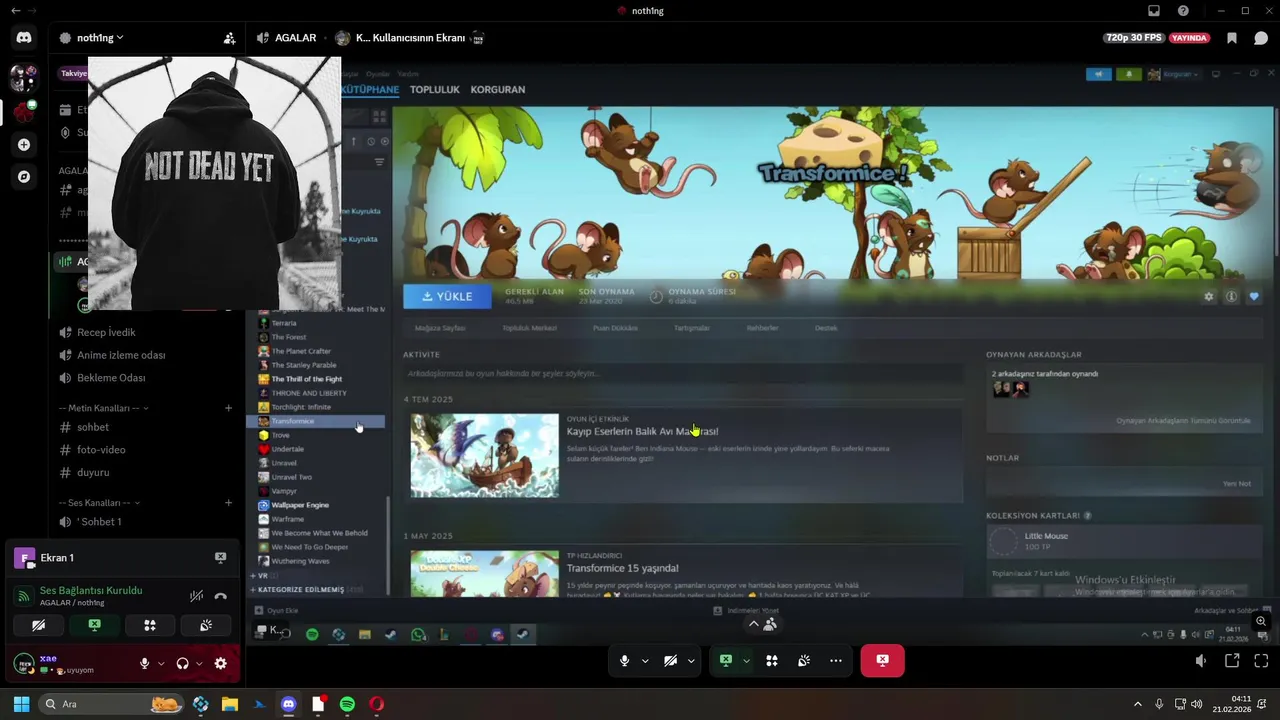1280x720 pixels.
Task: Expand microphone options in call control bar
Action: pyautogui.click(x=645, y=661)
